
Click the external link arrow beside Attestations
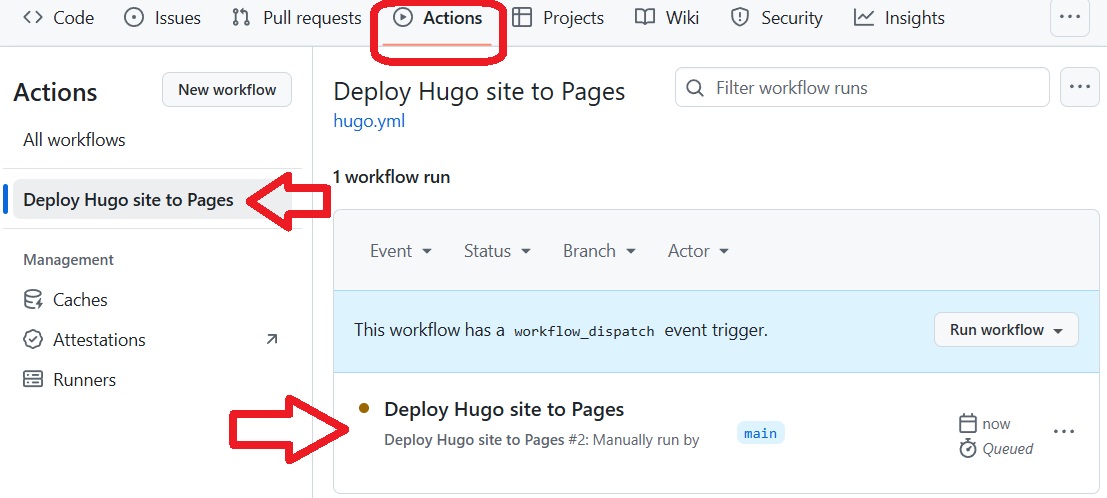tap(271, 340)
